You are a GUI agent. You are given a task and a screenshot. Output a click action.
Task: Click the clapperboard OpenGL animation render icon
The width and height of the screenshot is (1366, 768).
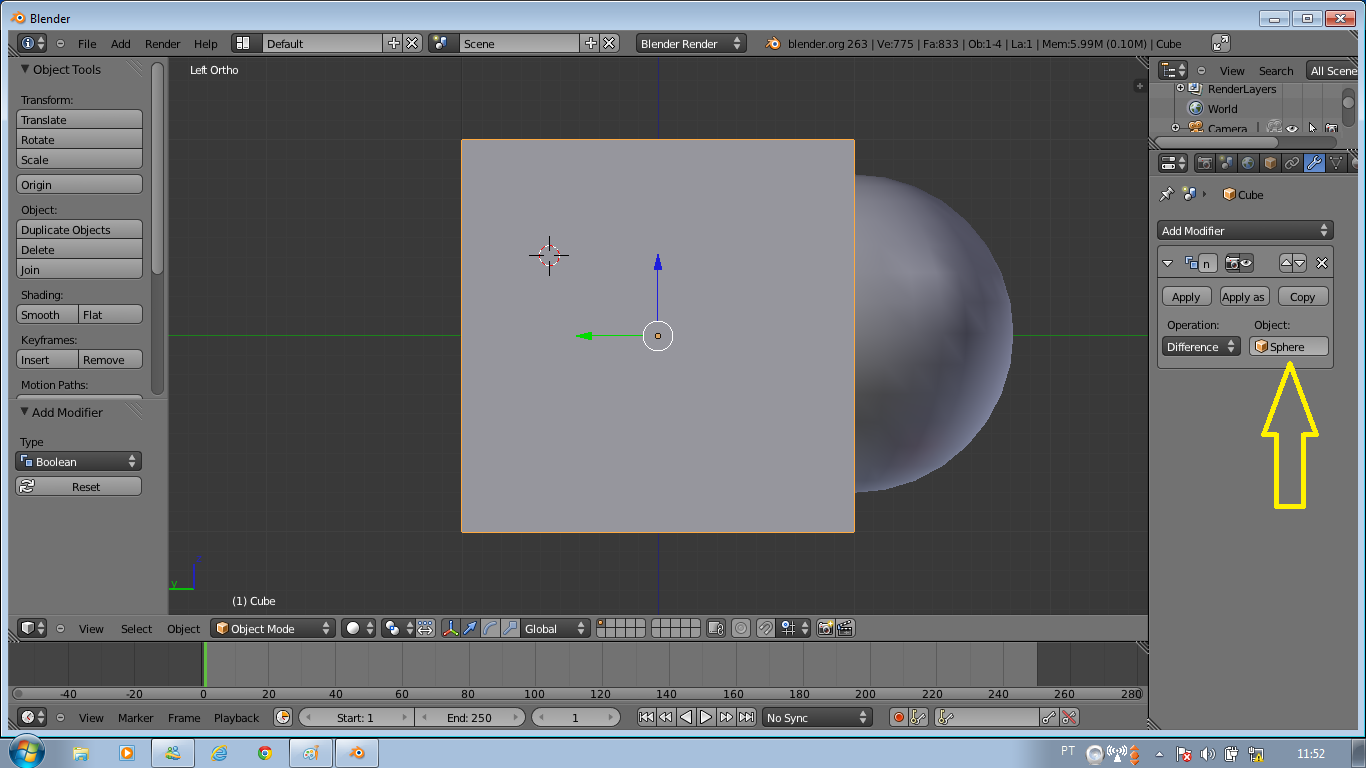843,628
